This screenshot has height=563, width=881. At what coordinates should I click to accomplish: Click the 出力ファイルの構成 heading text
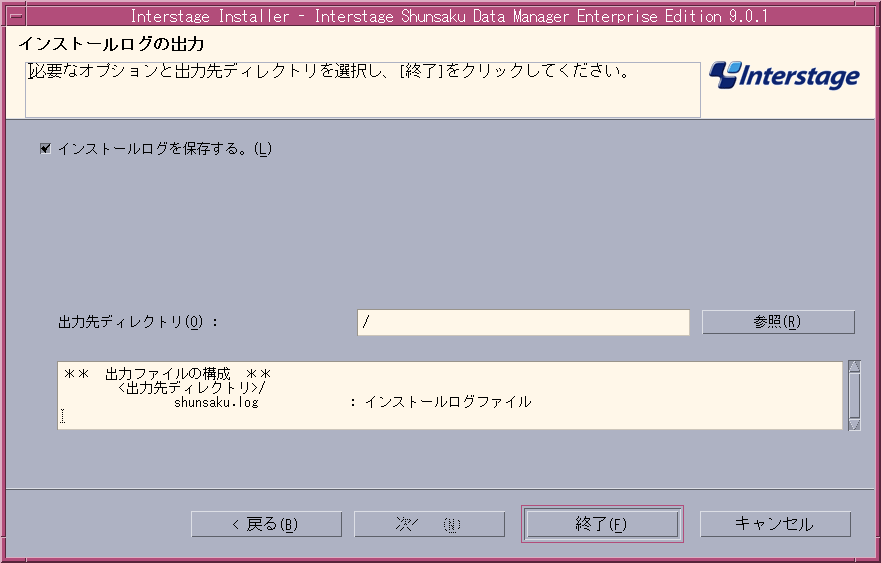pyautogui.click(x=167, y=374)
